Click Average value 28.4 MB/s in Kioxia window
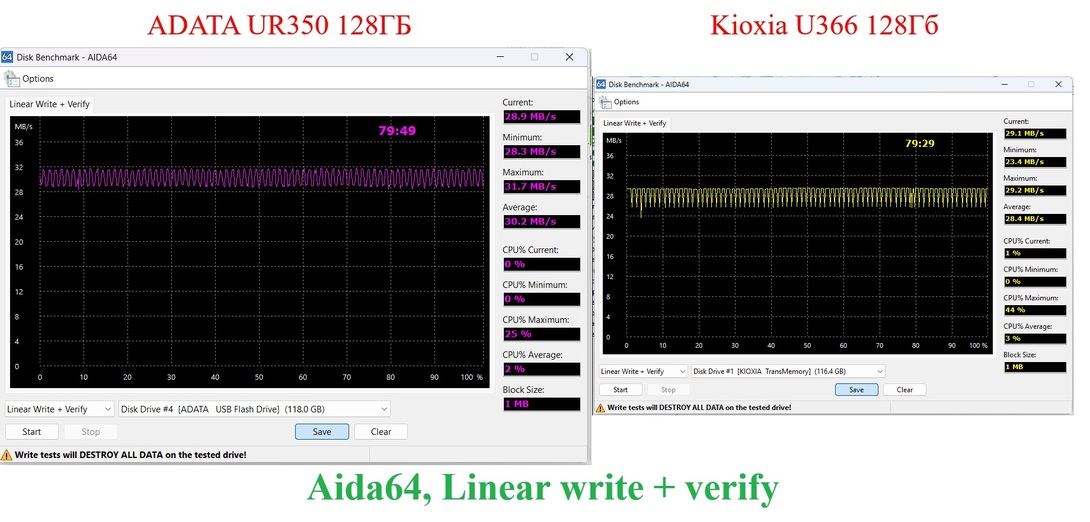This screenshot has height=522, width=1090. point(1034,219)
